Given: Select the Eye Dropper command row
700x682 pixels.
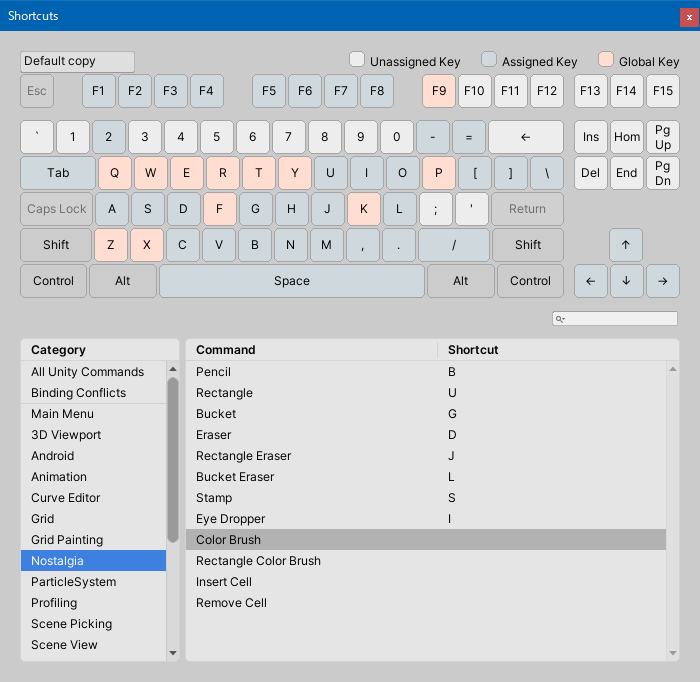Looking at the screenshot, I should (231, 519).
